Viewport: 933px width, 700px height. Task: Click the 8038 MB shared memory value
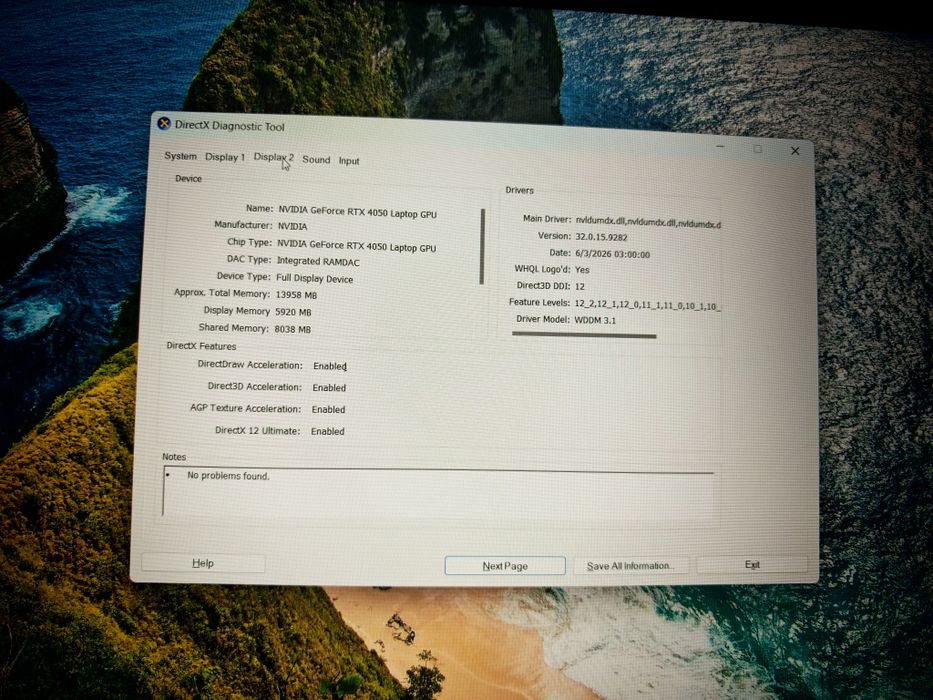coord(292,329)
